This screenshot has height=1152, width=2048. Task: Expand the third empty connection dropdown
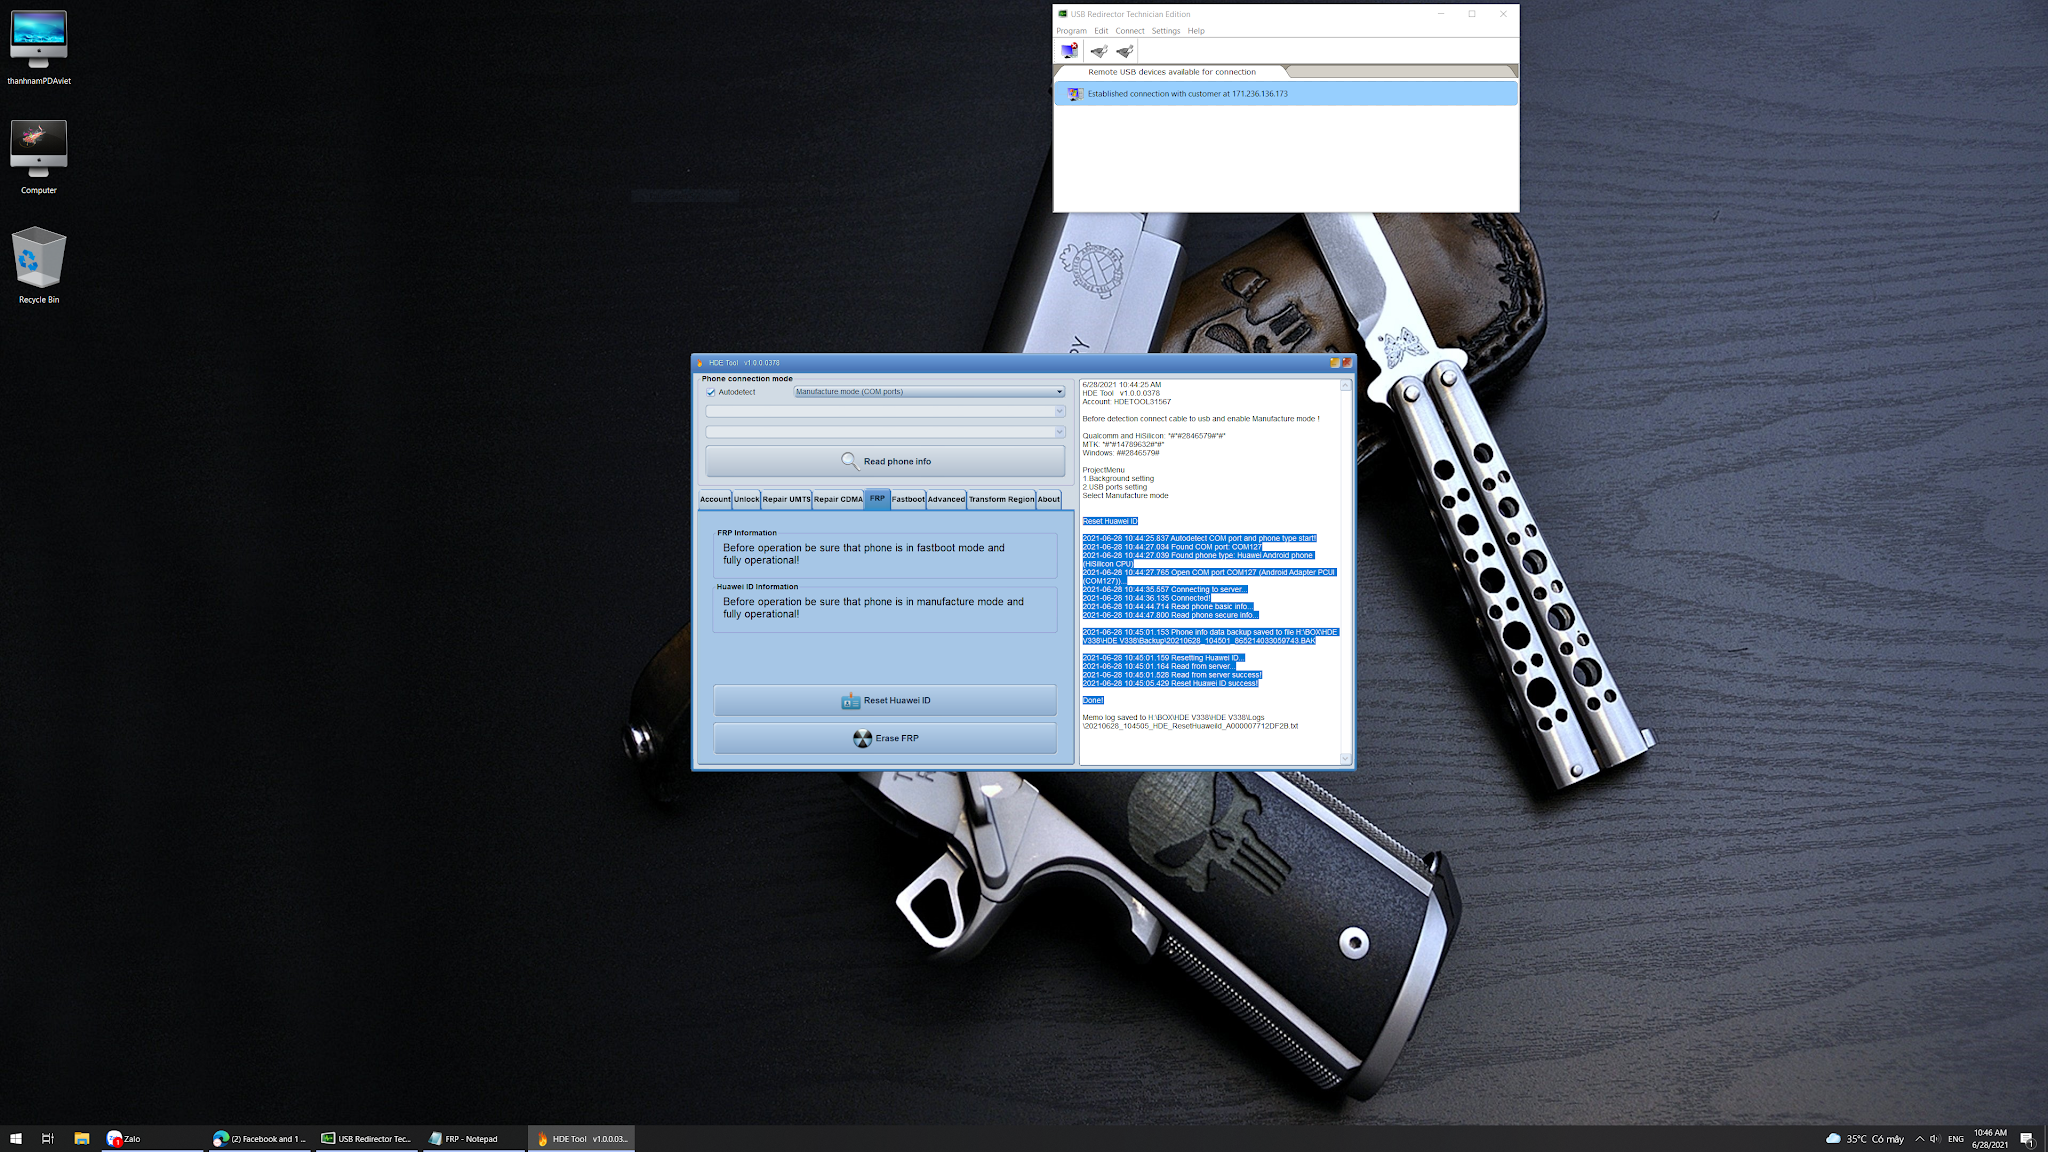[1059, 432]
